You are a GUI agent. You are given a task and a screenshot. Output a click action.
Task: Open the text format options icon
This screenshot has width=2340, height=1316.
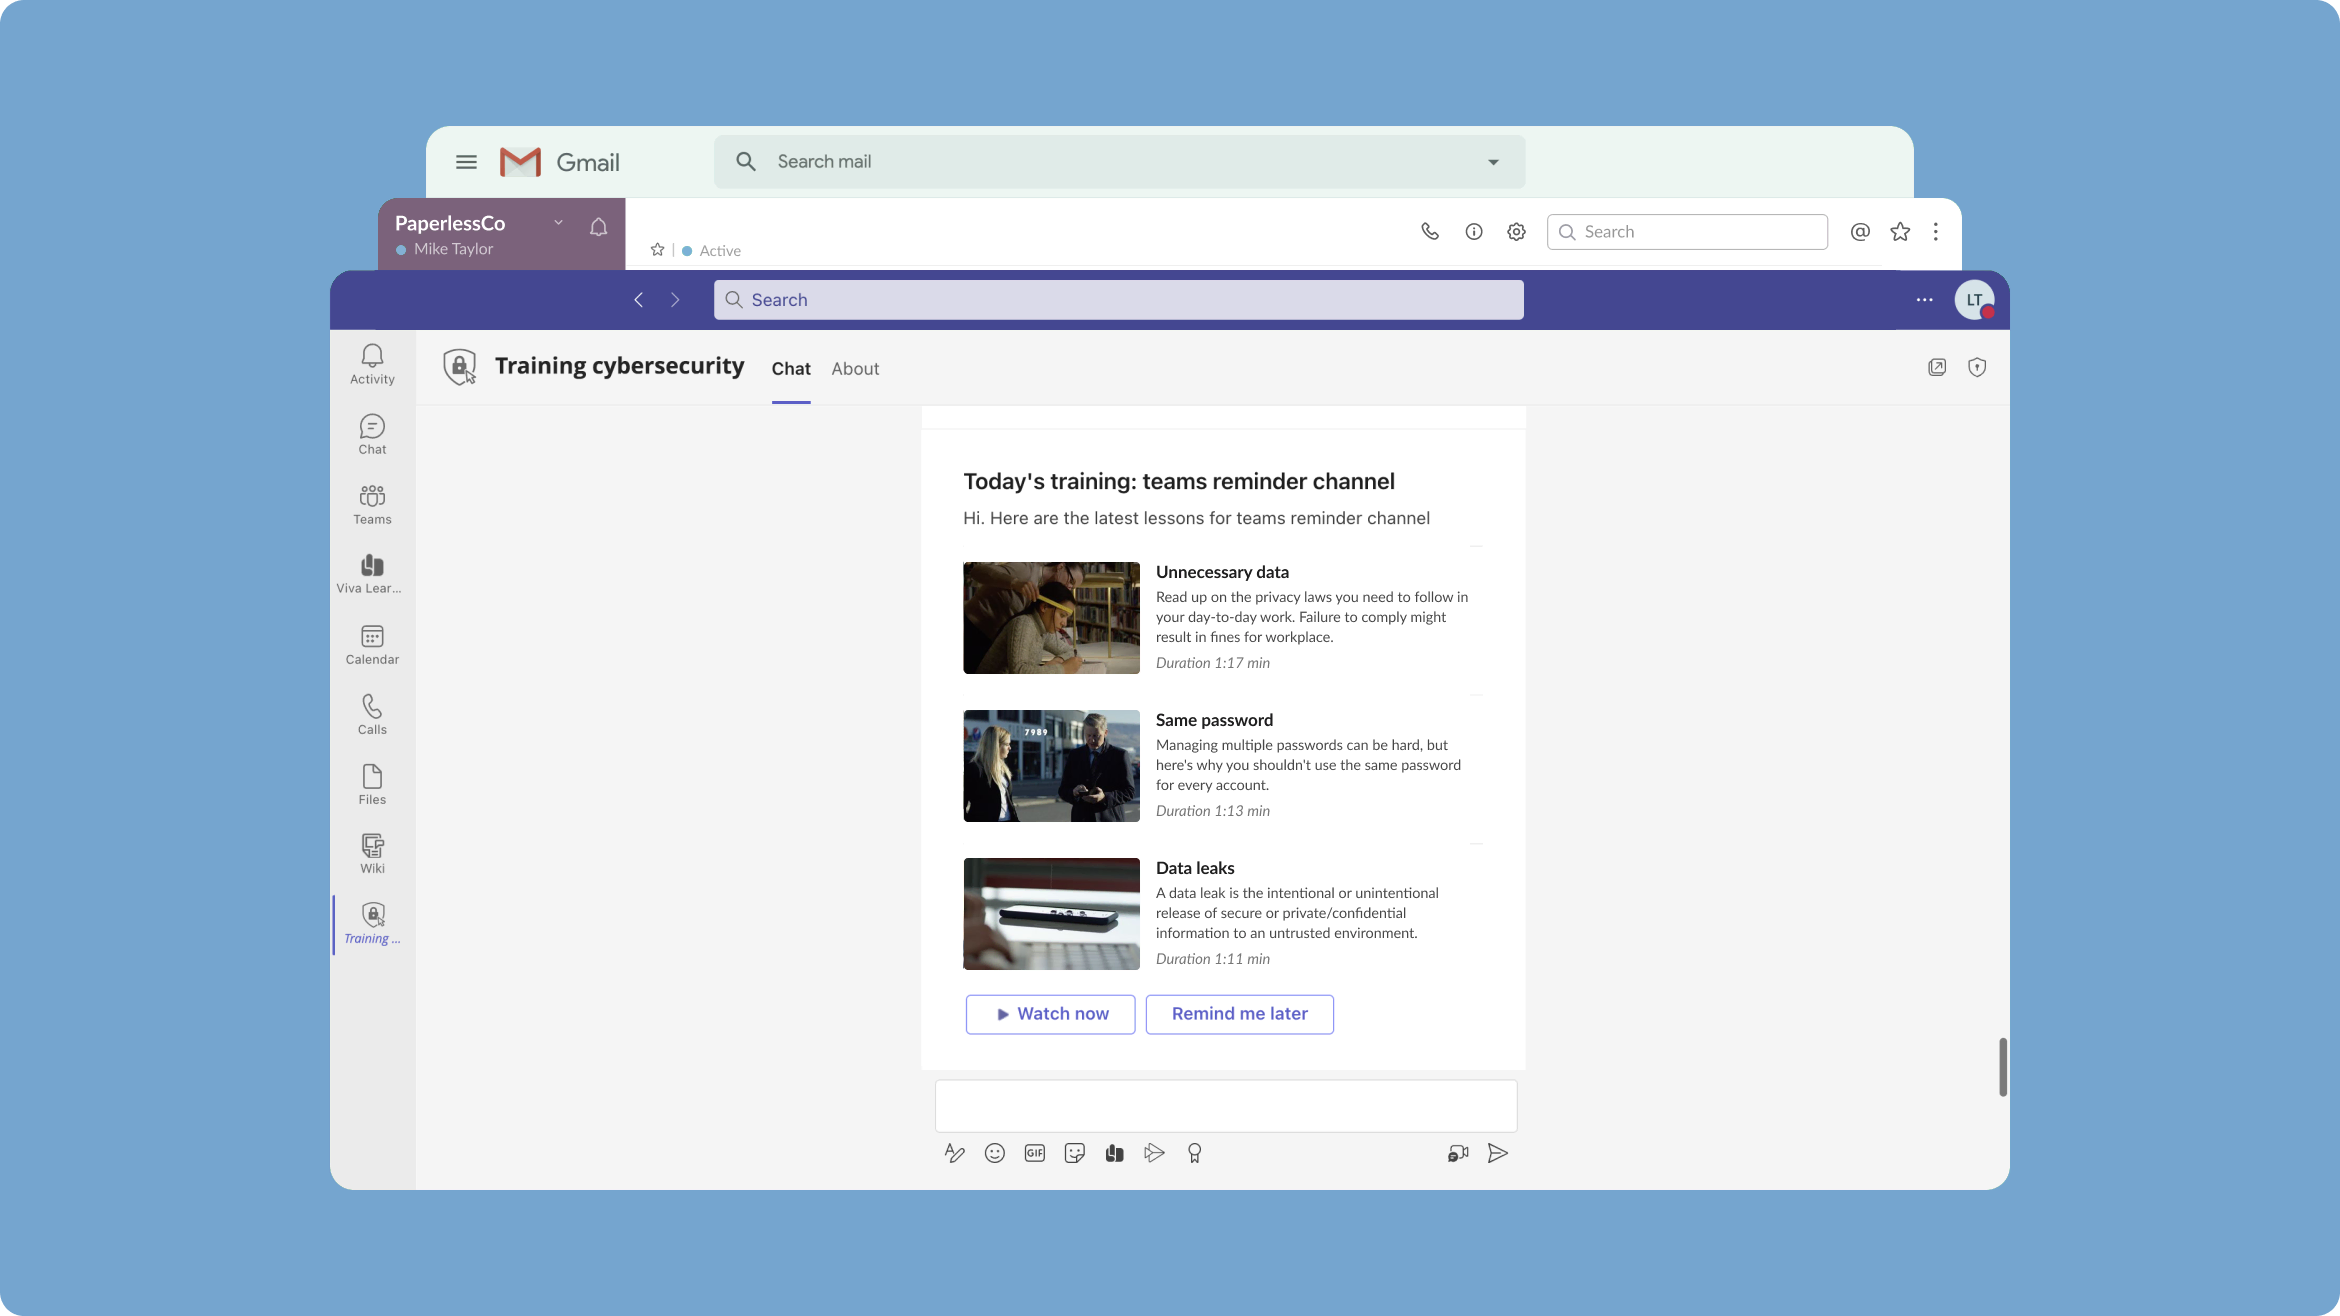[x=954, y=1153]
